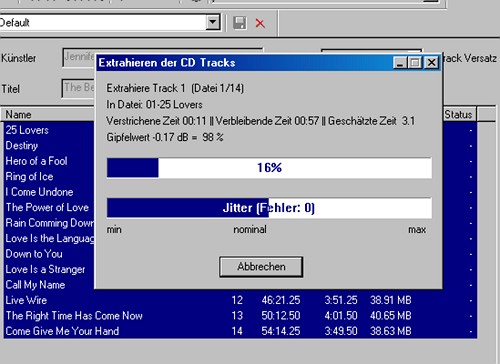Click the Extrahiere Track 1 (Datei 1/14) text
500x364 pixels.
(x=175, y=88)
